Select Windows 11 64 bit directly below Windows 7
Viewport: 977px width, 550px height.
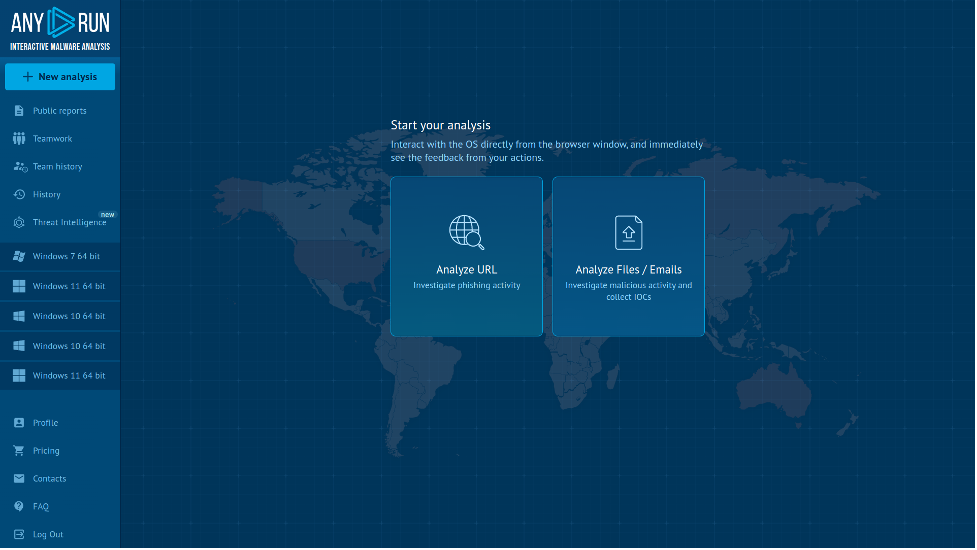60,287
